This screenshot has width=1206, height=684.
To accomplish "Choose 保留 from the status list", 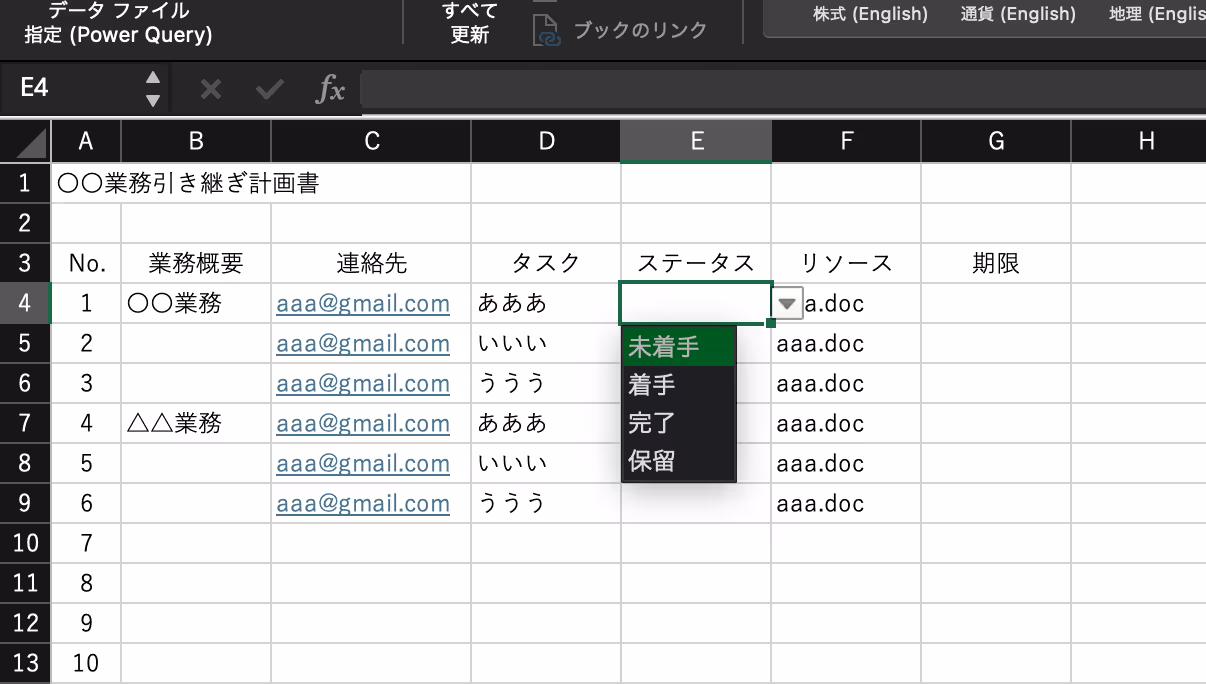I will [678, 461].
